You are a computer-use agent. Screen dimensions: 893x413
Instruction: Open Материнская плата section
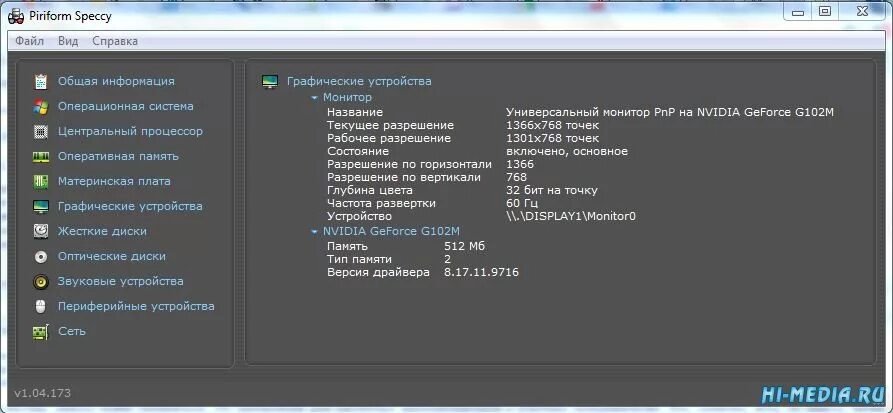(114, 182)
